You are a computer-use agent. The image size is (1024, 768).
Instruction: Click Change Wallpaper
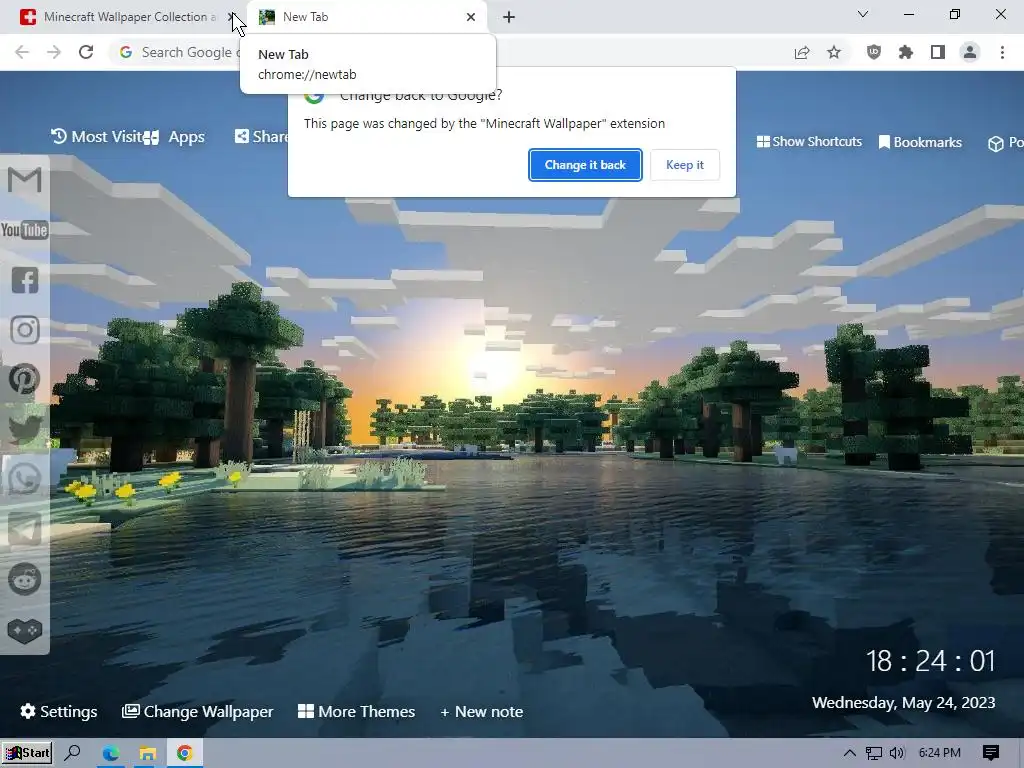198,712
